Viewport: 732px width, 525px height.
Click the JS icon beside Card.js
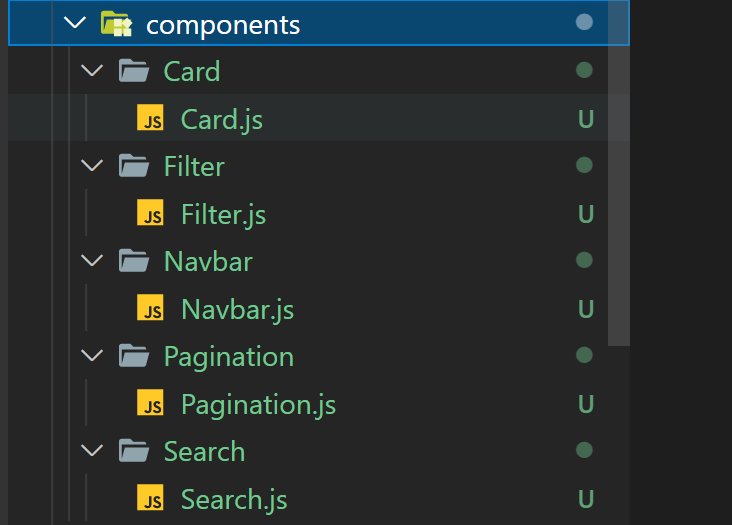tap(150, 118)
